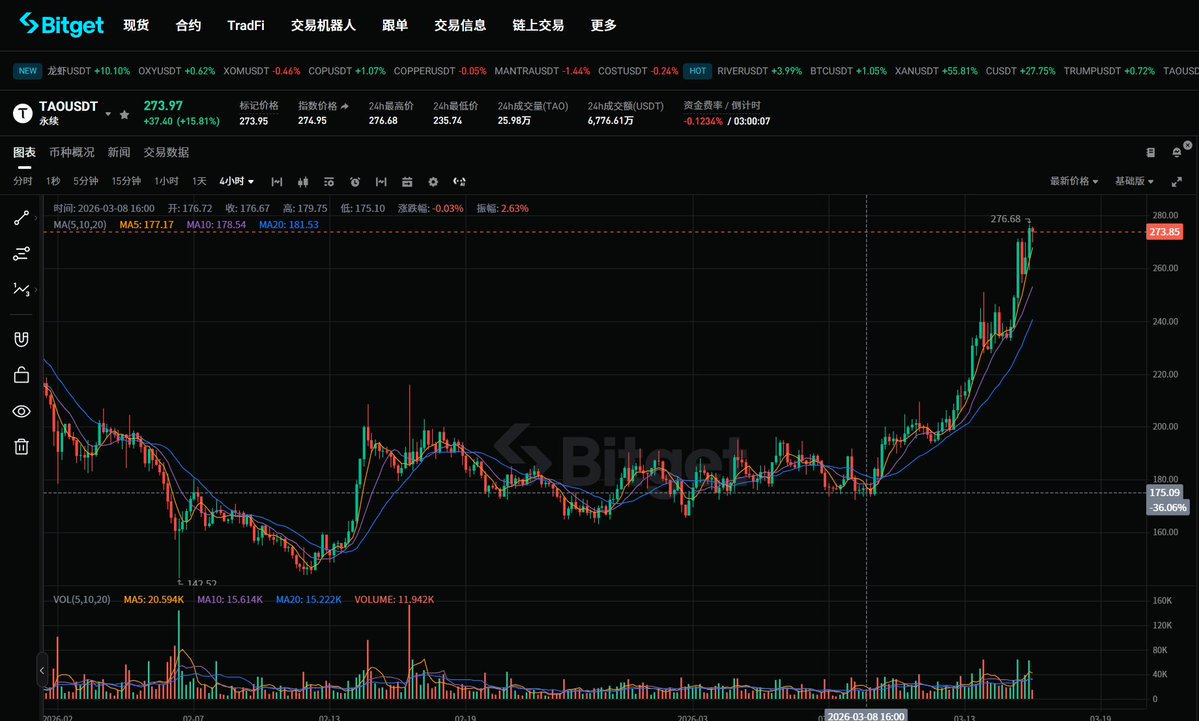1199x721 pixels.
Task: Open candlestick chart style icon
Action: point(303,182)
